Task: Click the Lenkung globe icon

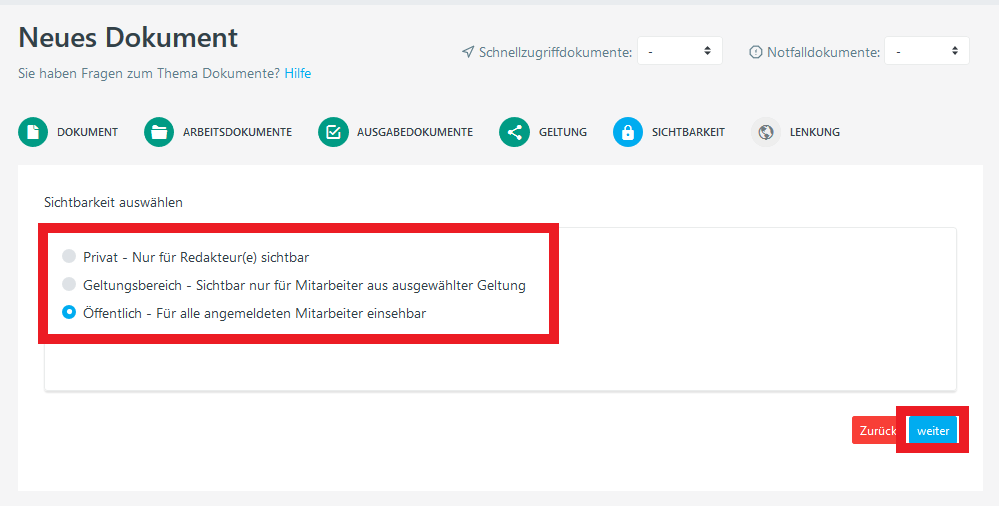Action: (x=766, y=132)
